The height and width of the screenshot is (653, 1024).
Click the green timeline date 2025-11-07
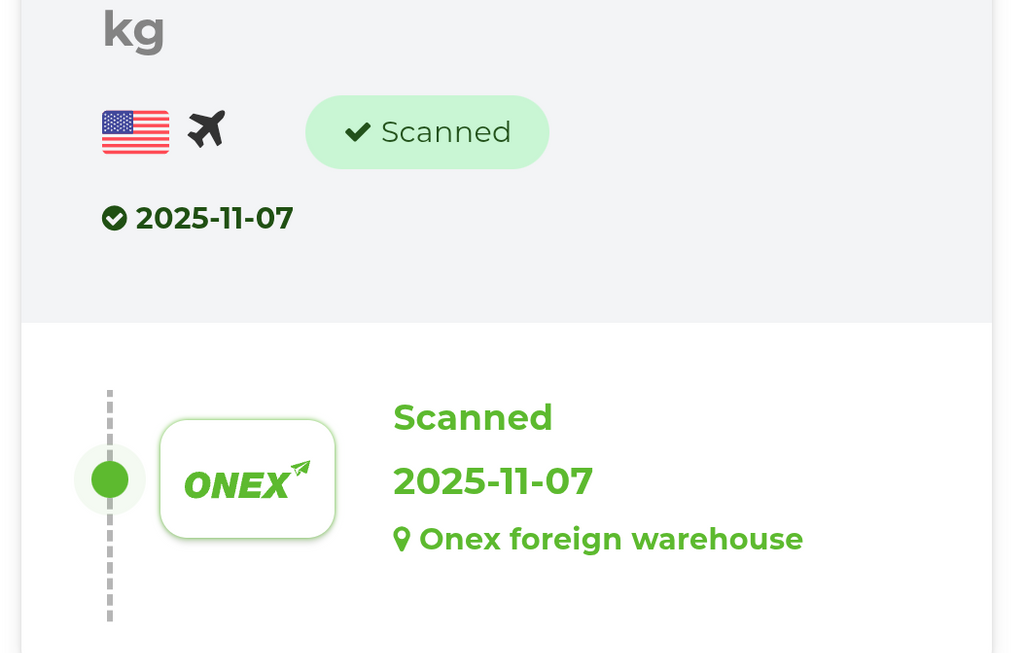(493, 481)
